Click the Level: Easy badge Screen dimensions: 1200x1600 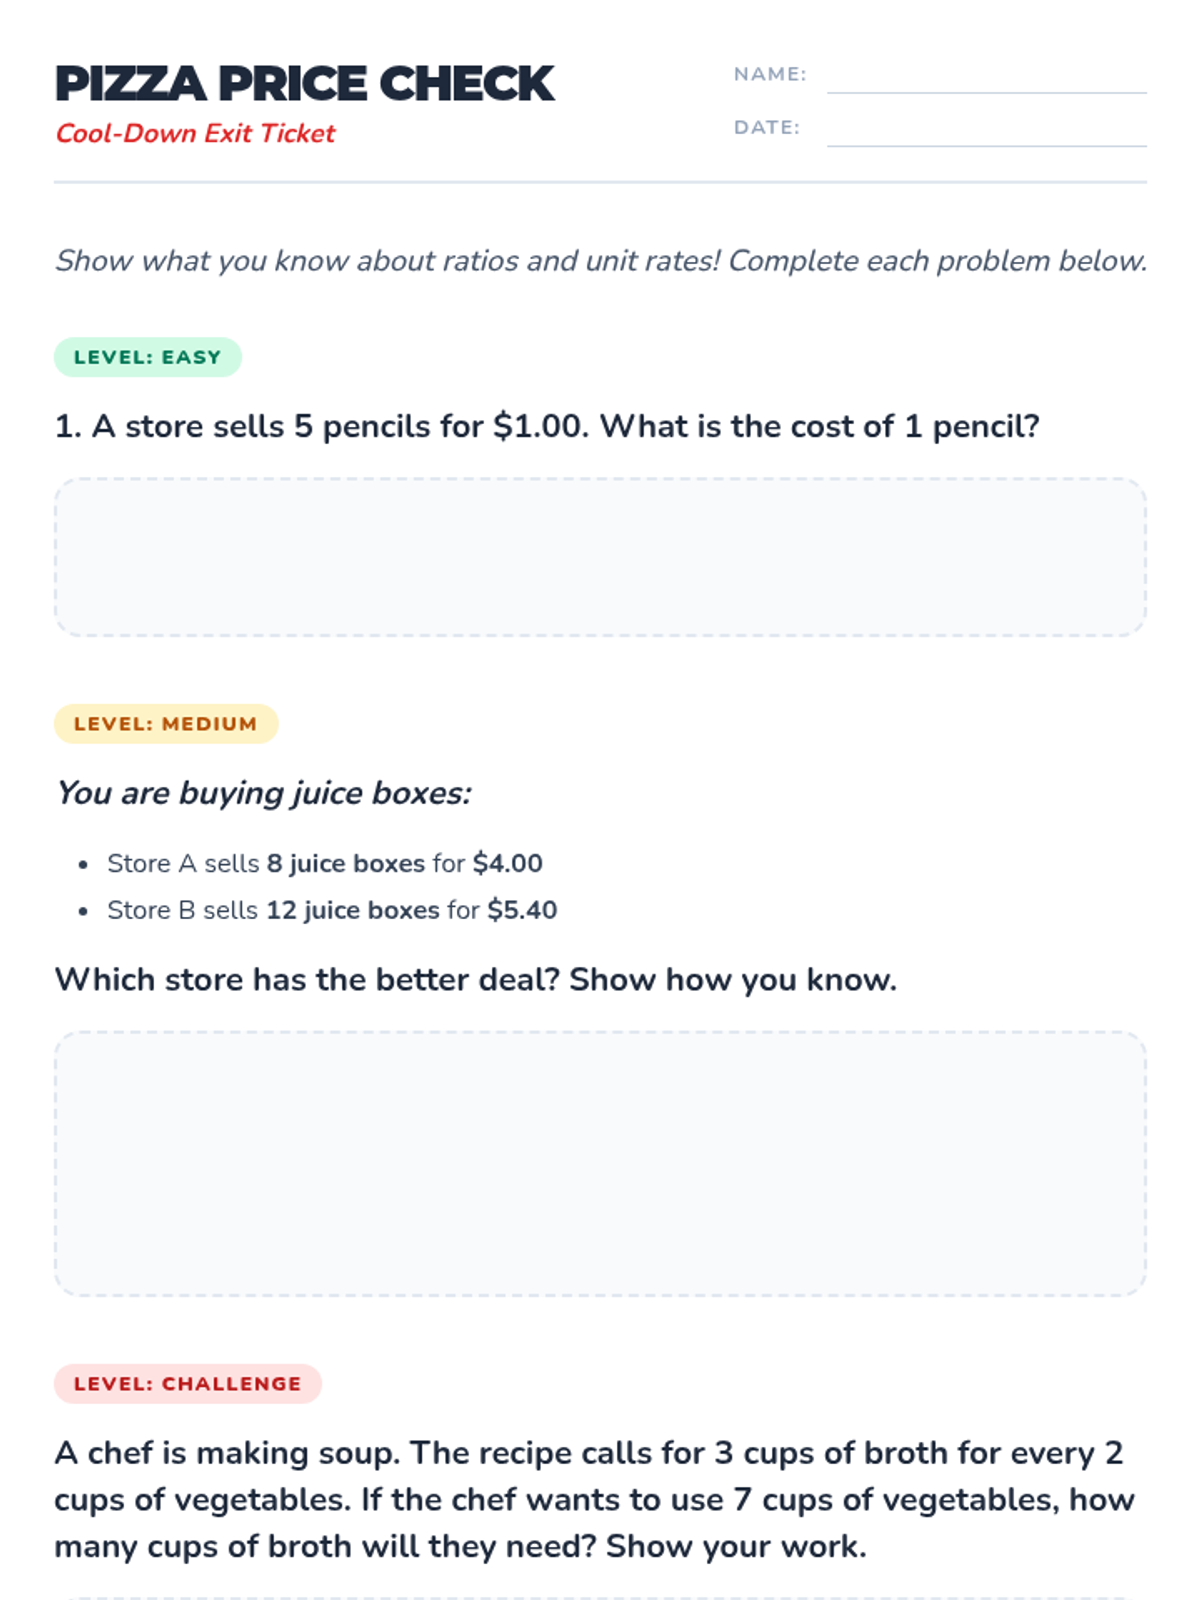tap(148, 357)
